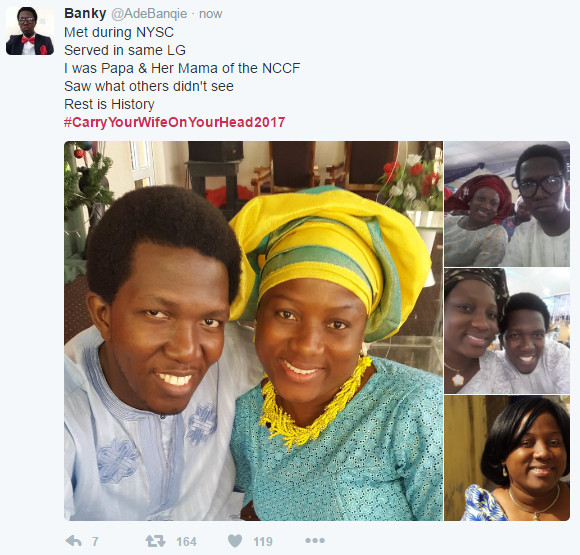Screen dimensions: 580x555
Task: Click the retweet icon
Action: (x=155, y=541)
